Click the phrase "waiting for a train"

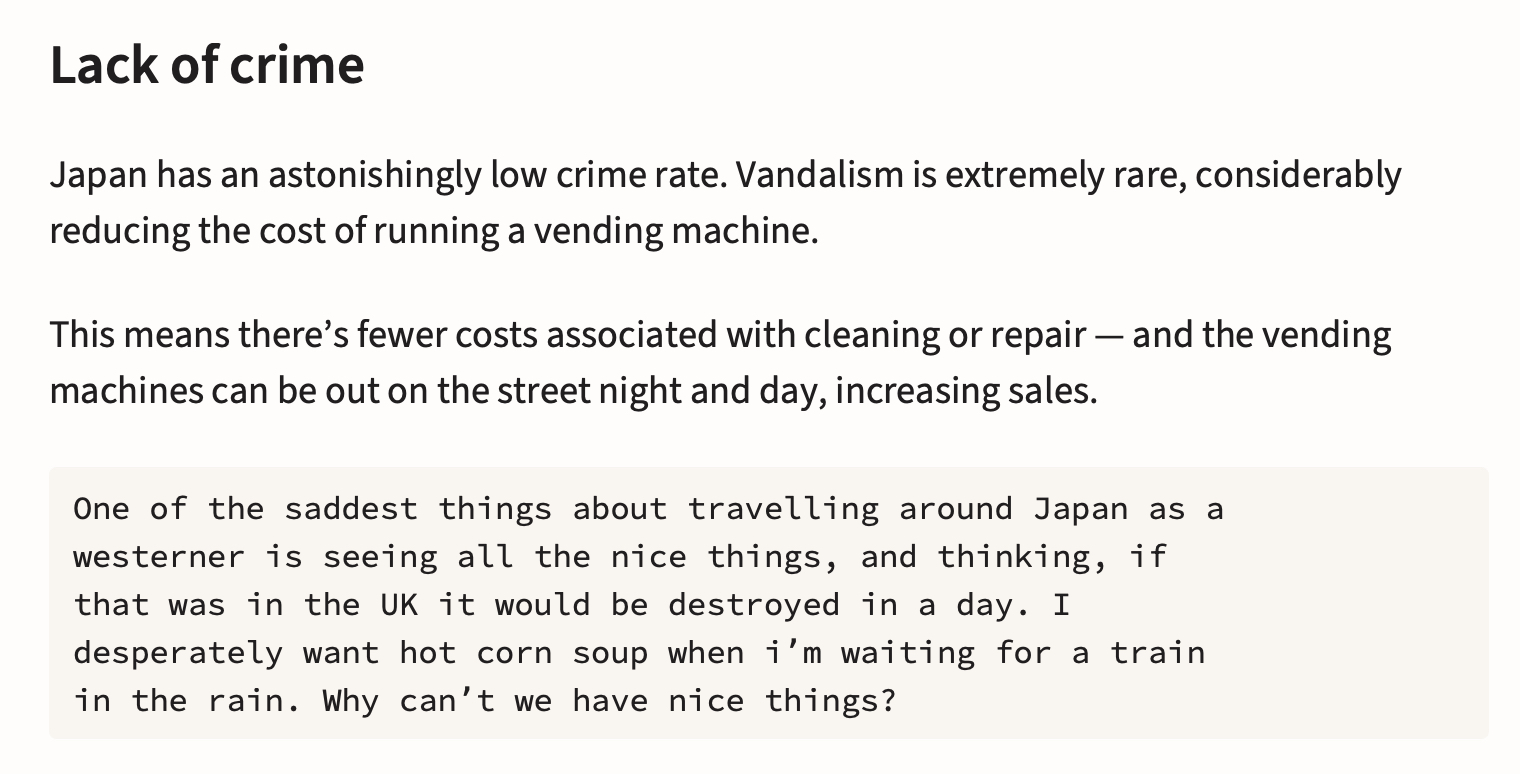pos(1023,653)
